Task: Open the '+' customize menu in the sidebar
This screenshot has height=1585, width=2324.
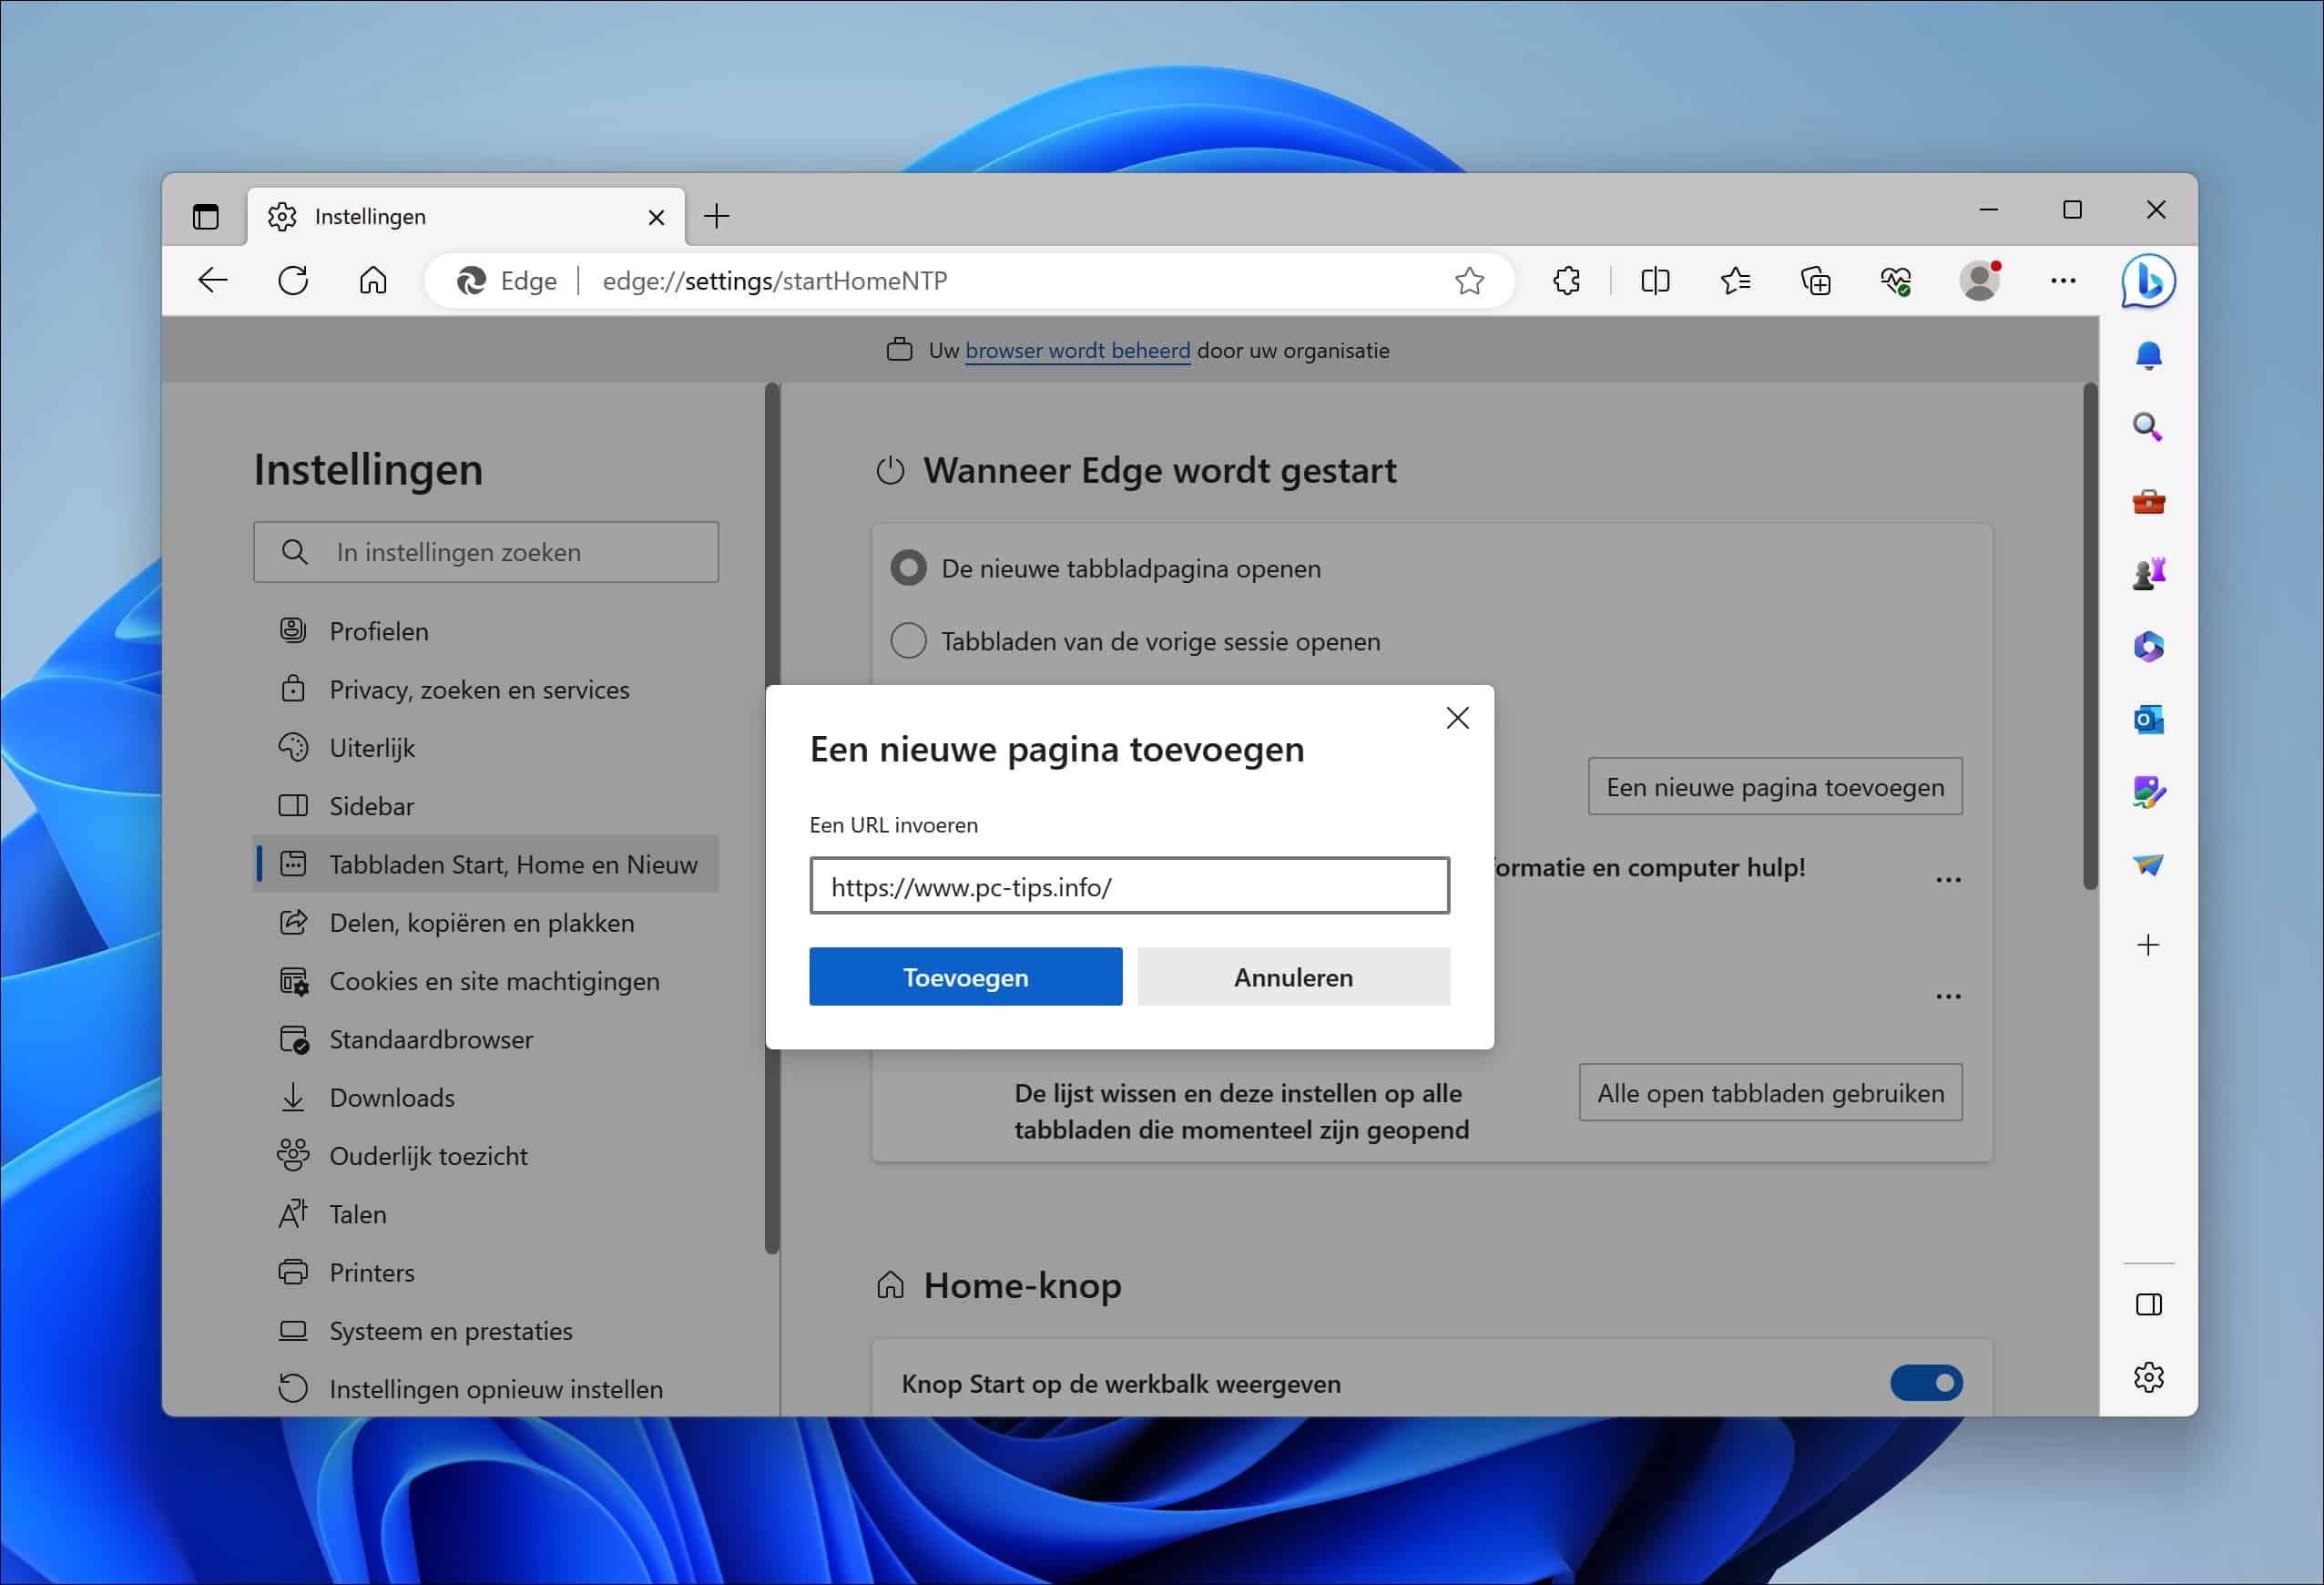Action: (x=2148, y=944)
